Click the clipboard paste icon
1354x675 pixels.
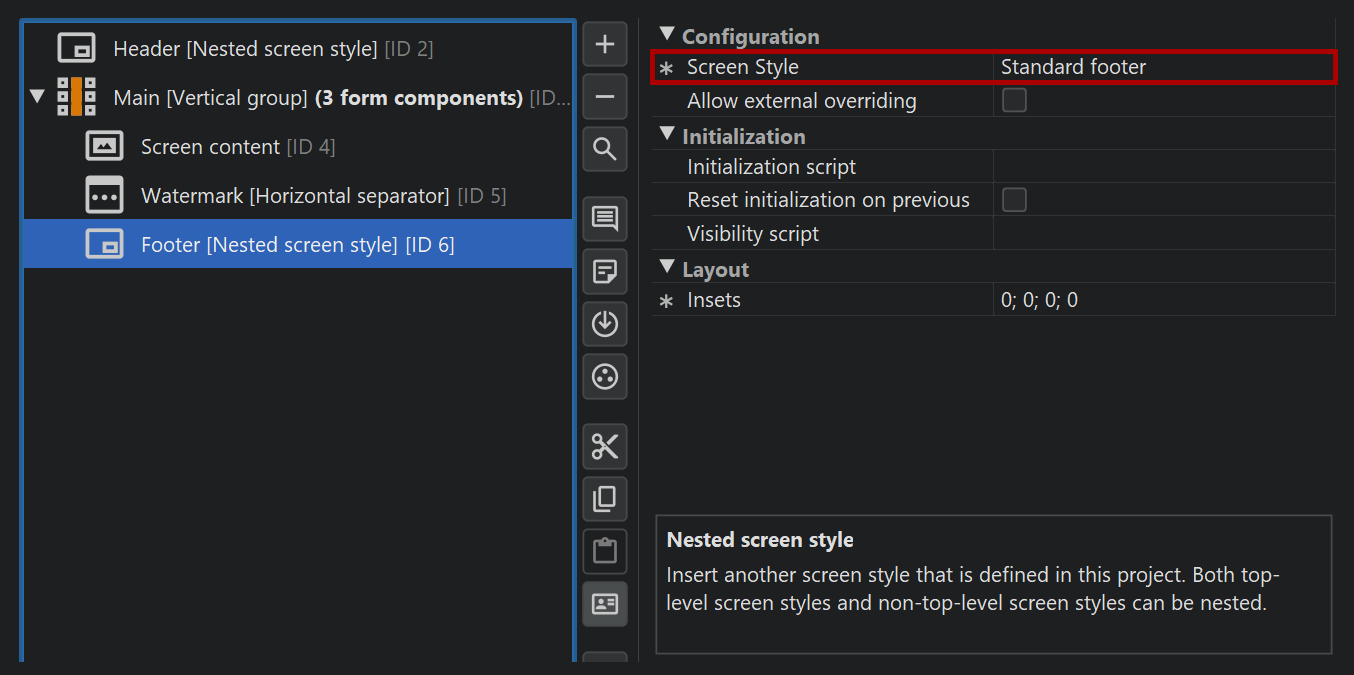tap(605, 551)
